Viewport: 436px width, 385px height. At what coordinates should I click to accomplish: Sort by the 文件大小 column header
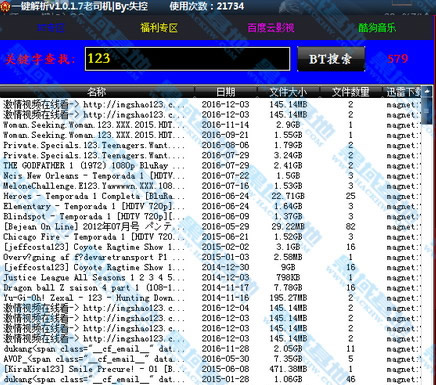pyautogui.click(x=288, y=92)
